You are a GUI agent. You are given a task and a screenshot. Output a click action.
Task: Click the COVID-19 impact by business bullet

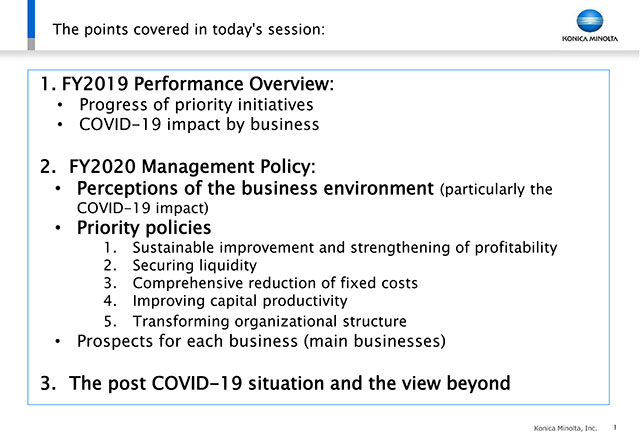[199, 125]
